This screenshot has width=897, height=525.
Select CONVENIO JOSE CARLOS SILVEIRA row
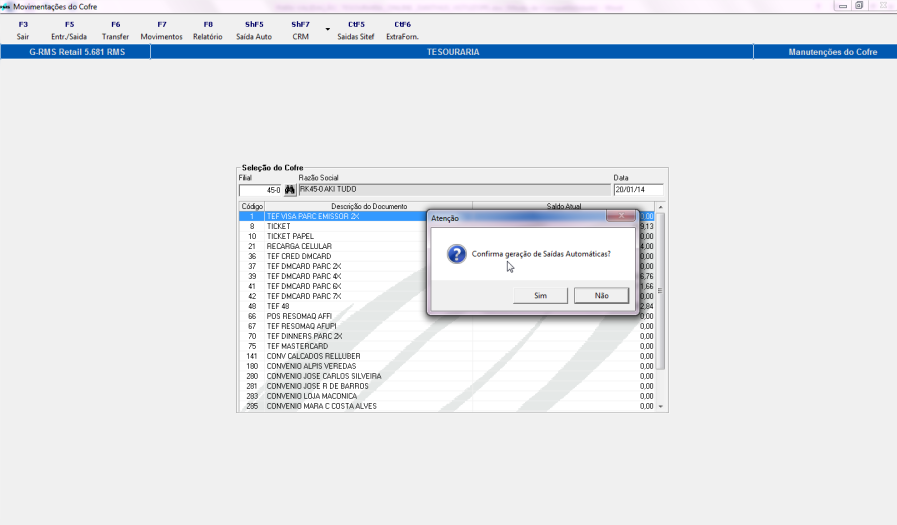pos(446,376)
